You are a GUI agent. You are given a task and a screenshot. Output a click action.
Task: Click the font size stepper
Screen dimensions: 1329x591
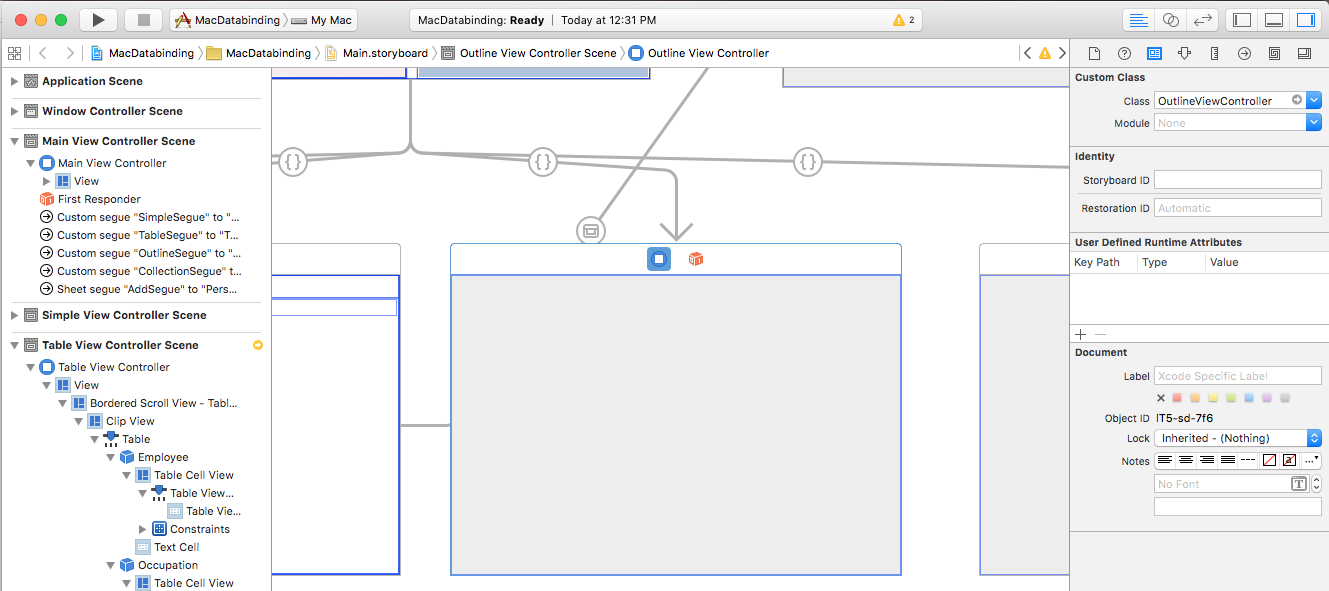click(x=1316, y=484)
